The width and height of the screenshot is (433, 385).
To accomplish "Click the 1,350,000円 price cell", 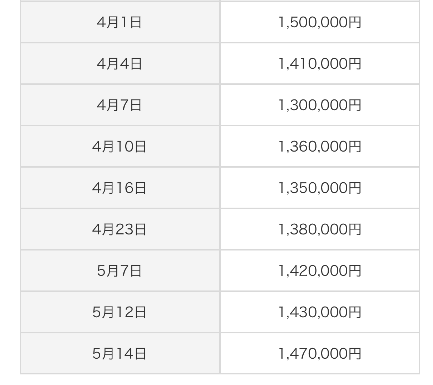I will click(320, 188).
